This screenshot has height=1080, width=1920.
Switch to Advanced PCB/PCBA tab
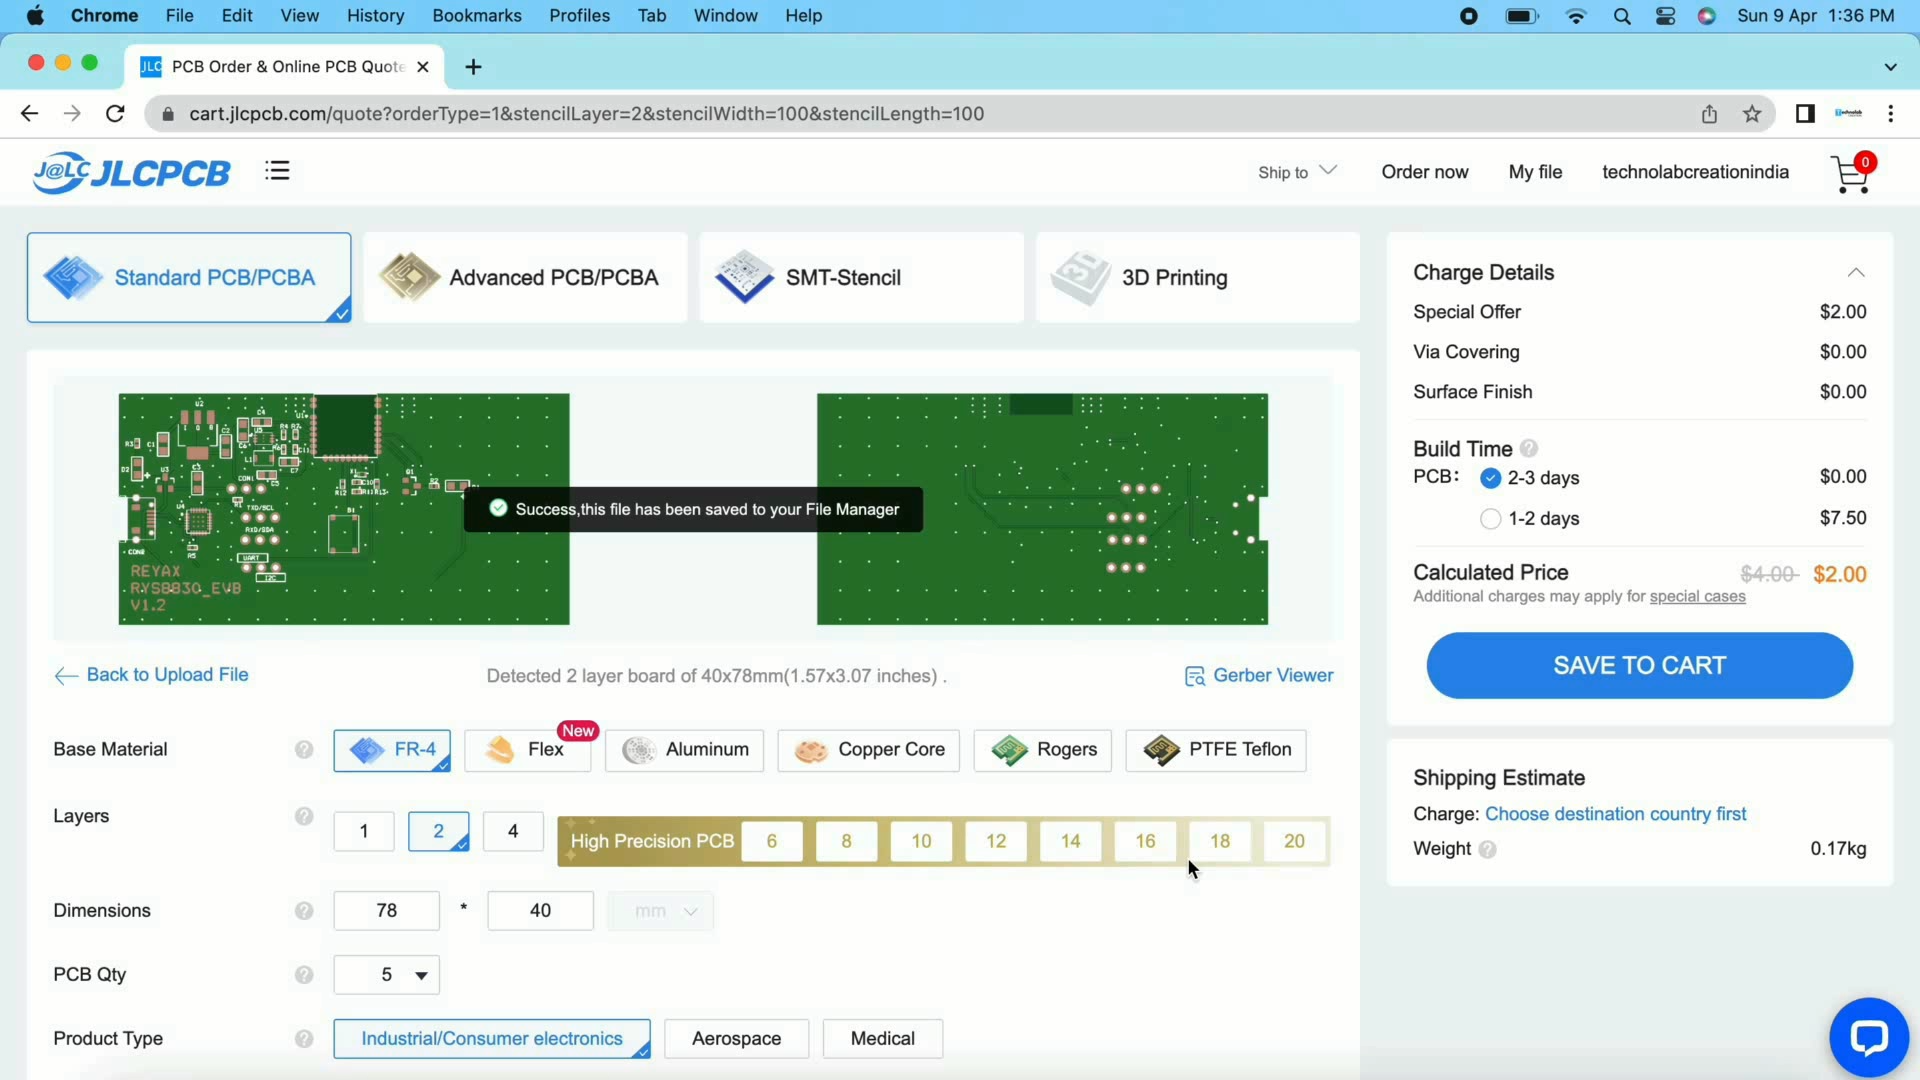click(x=525, y=278)
